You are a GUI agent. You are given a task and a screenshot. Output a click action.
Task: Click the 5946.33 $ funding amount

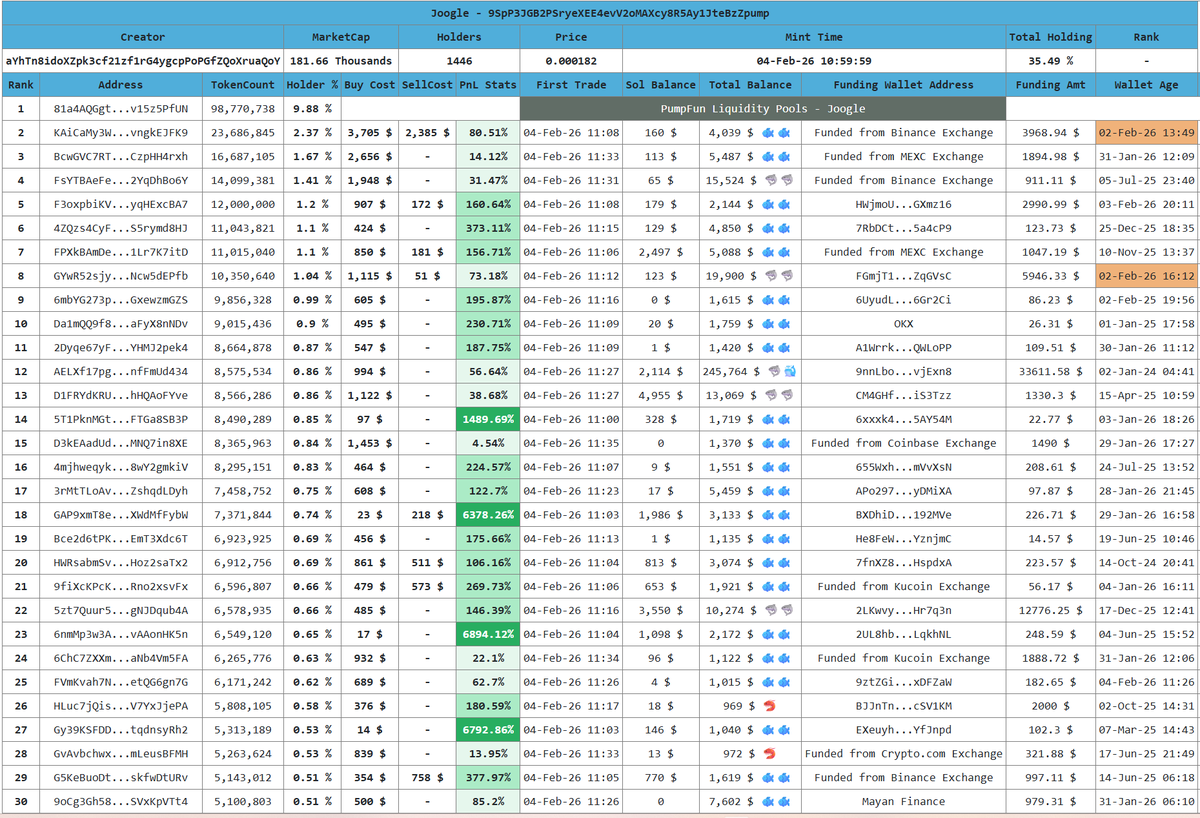1051,276
